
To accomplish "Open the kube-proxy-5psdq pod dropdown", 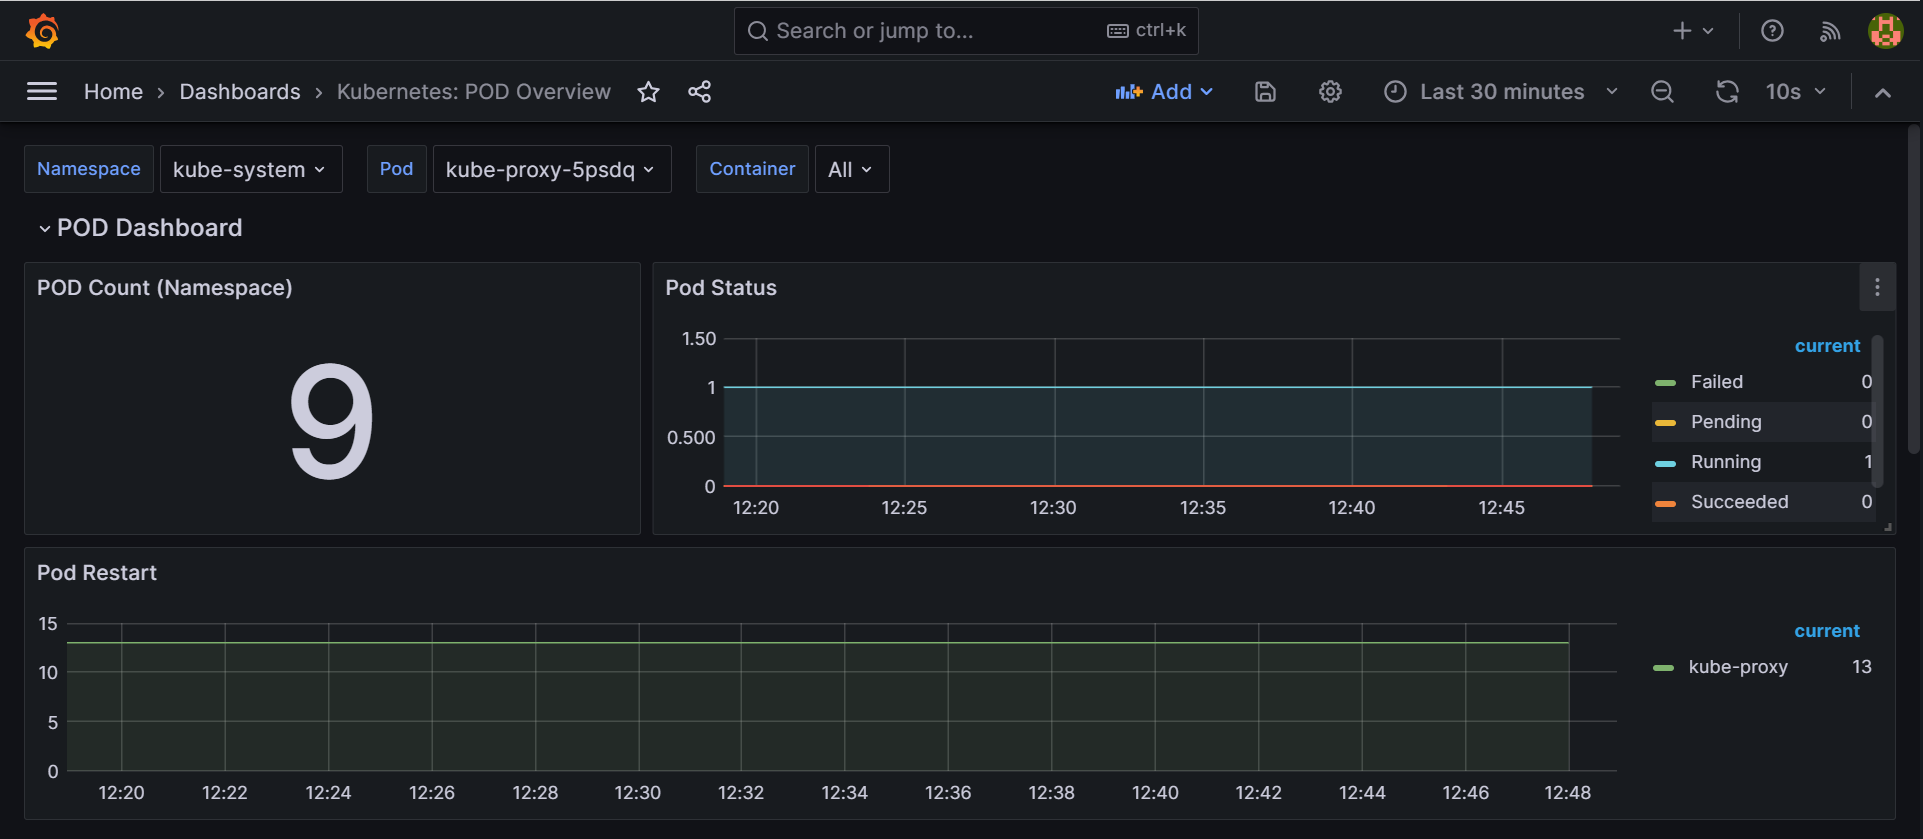I will (x=551, y=170).
